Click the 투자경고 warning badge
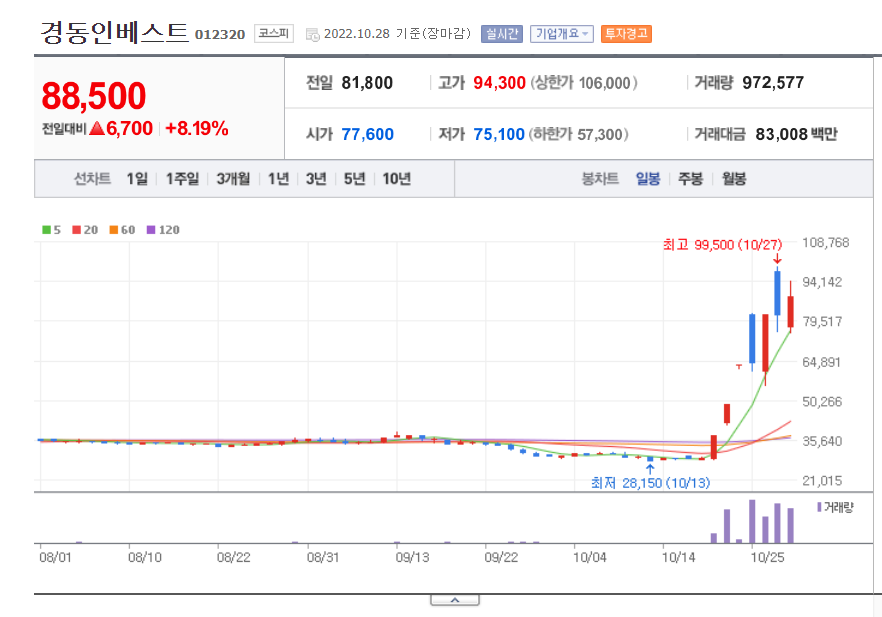 [626, 34]
